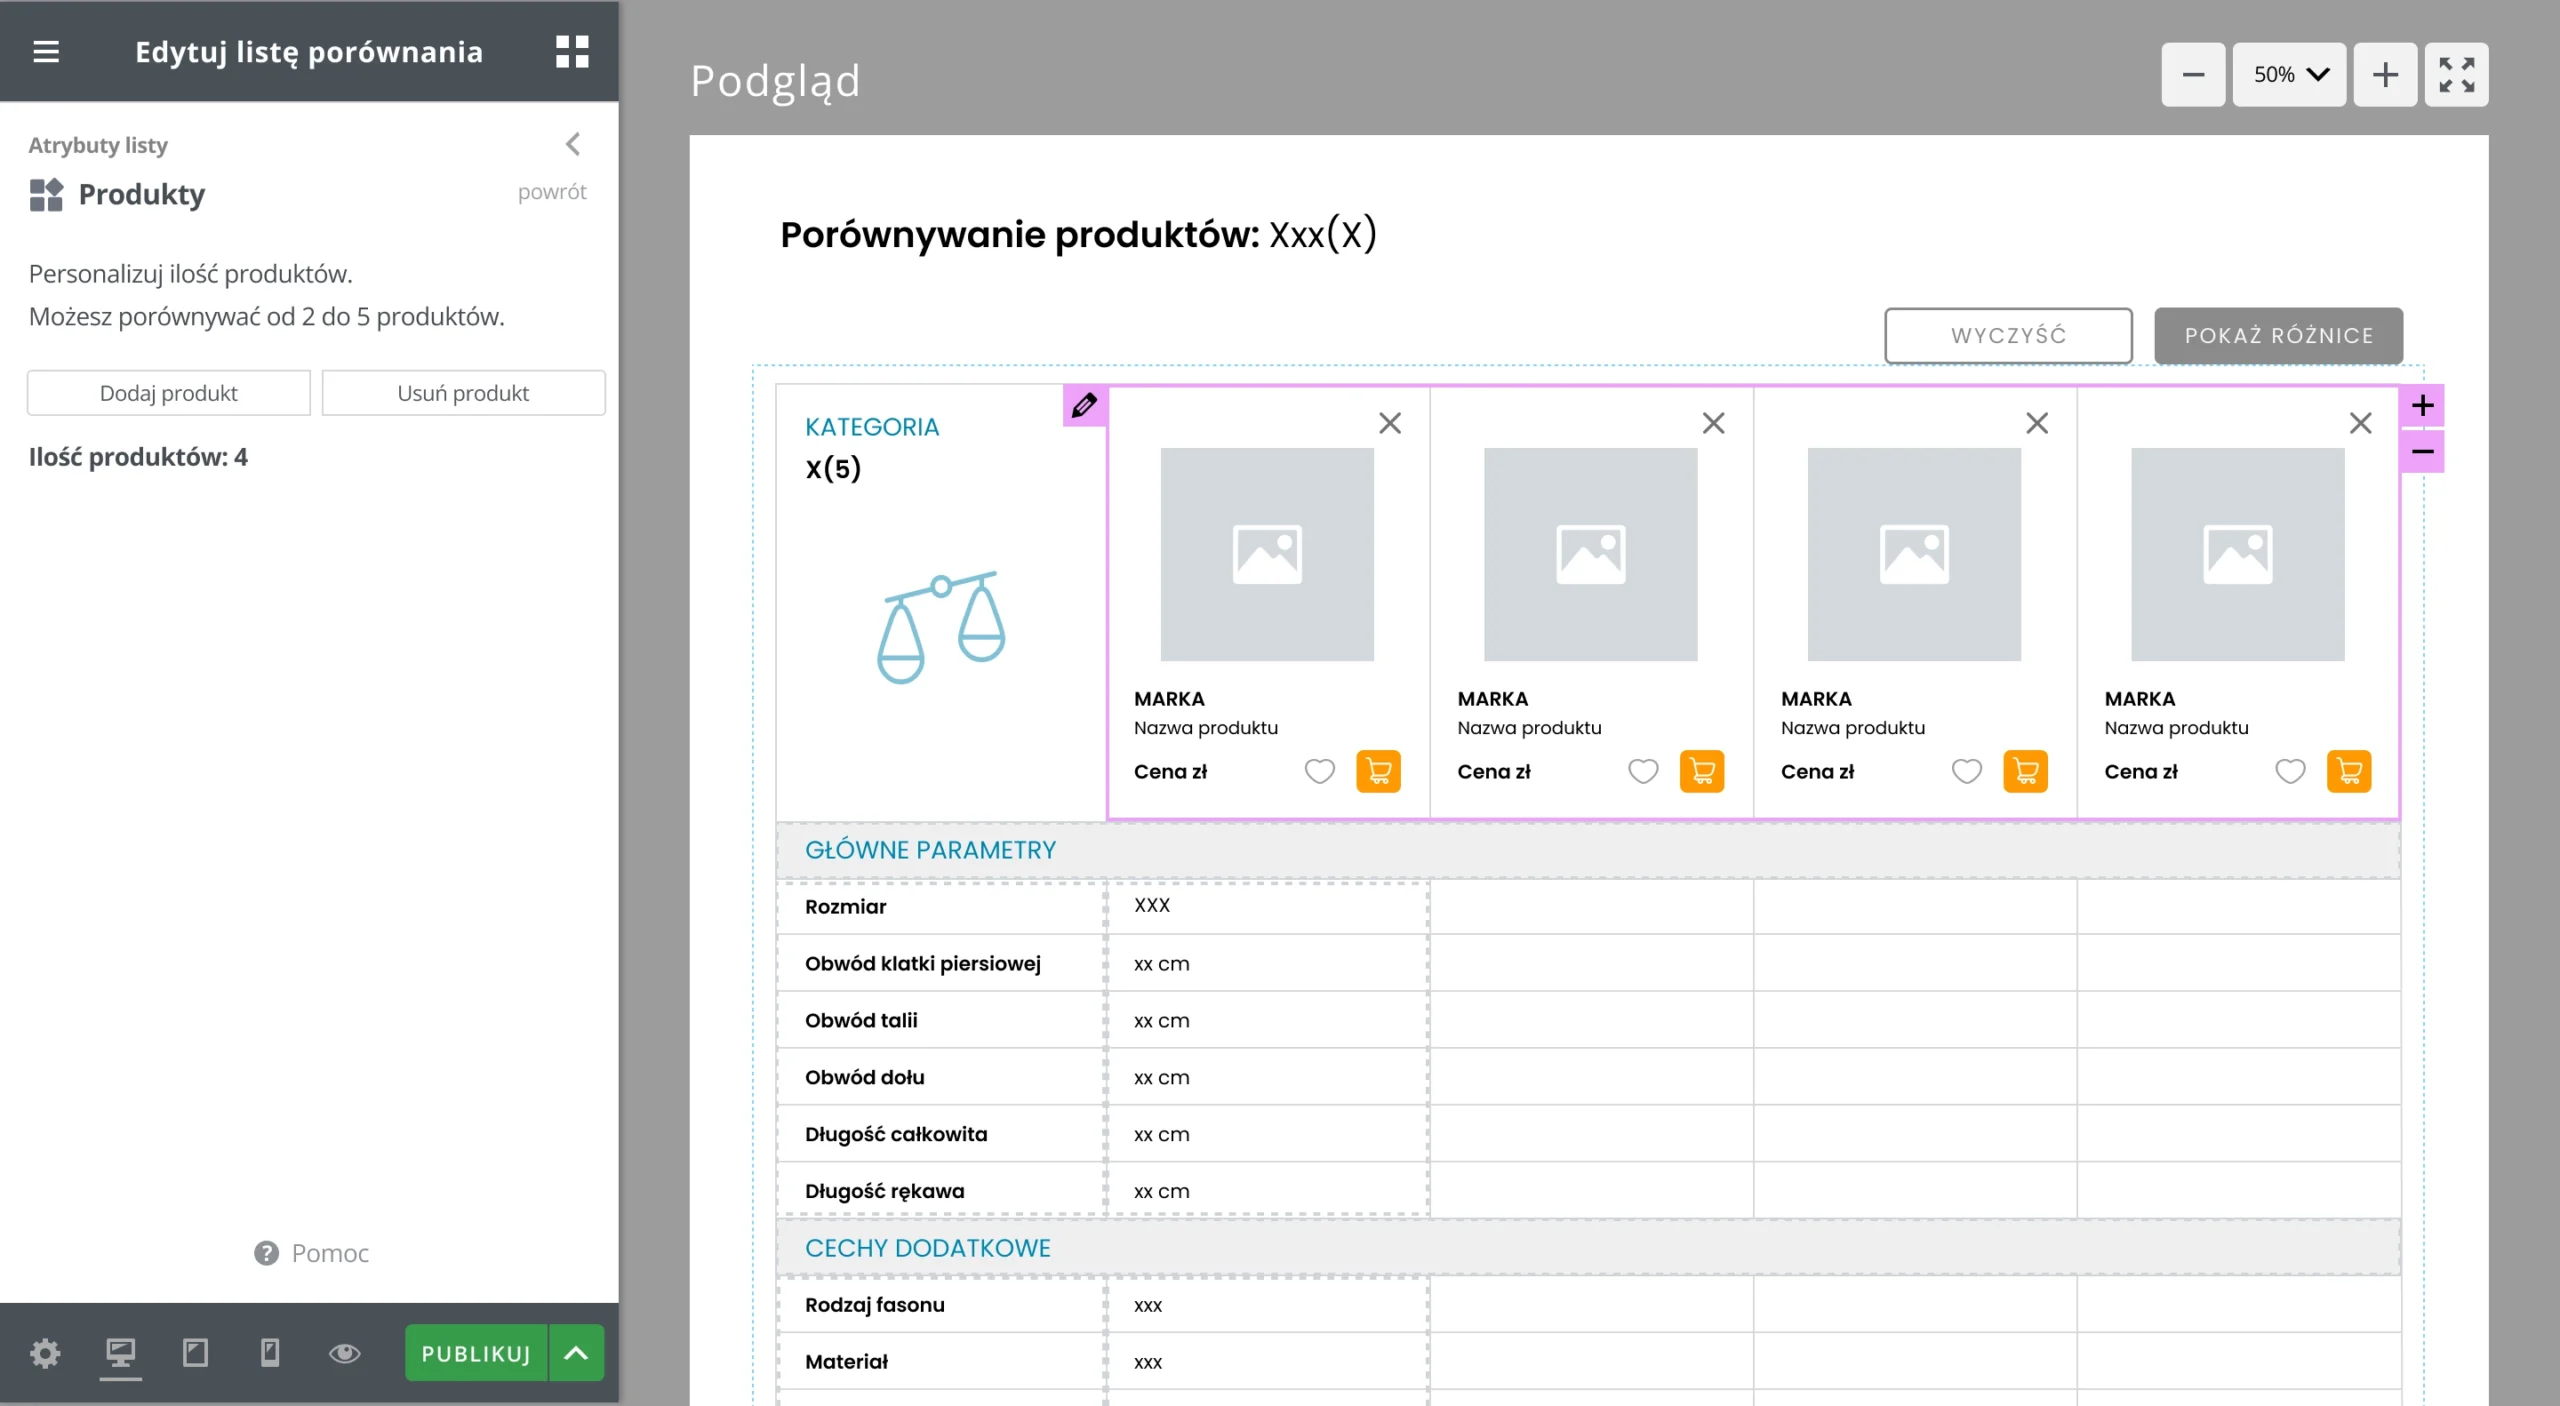This screenshot has height=1406, width=2560.
Task: Click the POKAŻ RÓŻNICE button
Action: click(2278, 335)
